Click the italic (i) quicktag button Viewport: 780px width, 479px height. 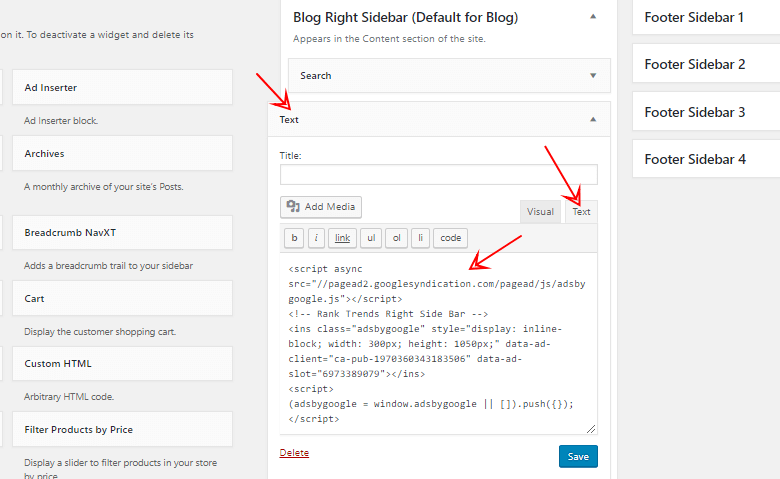coord(316,238)
